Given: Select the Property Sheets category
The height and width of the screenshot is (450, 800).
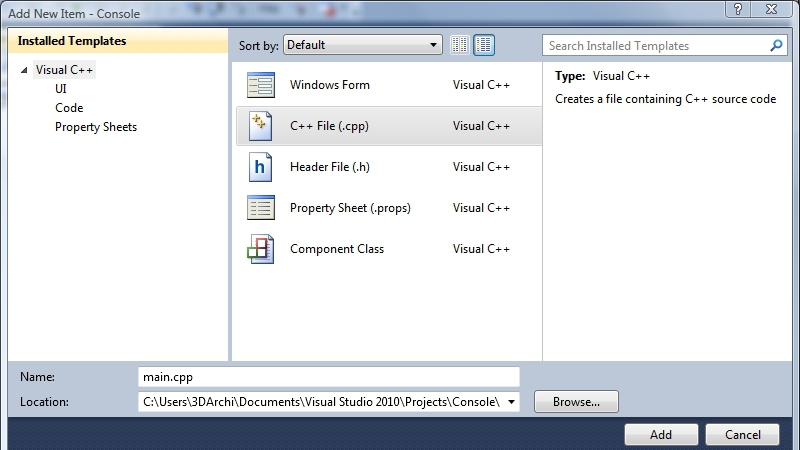Looking at the screenshot, I should point(96,127).
